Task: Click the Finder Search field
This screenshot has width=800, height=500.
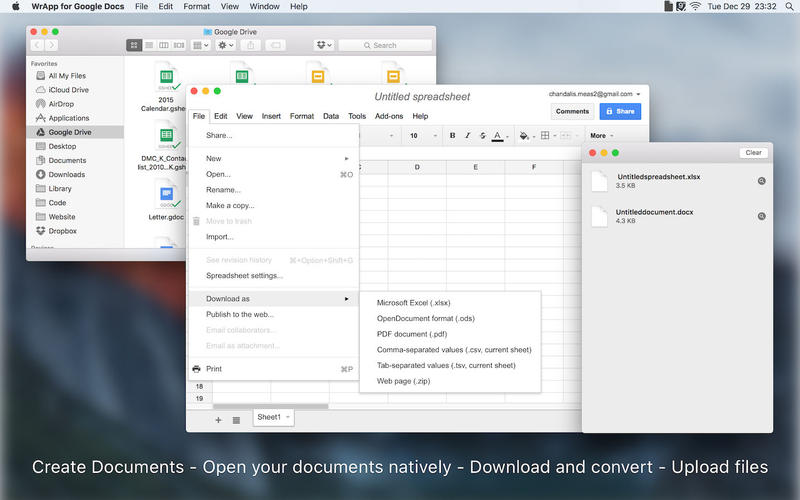Action: pyautogui.click(x=384, y=45)
